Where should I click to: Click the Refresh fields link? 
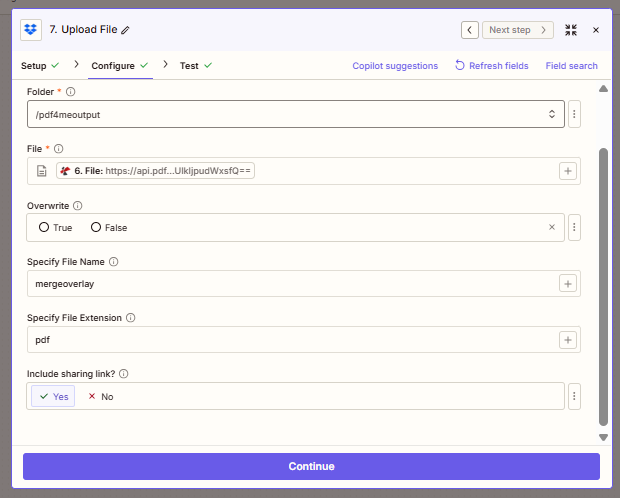click(x=491, y=66)
